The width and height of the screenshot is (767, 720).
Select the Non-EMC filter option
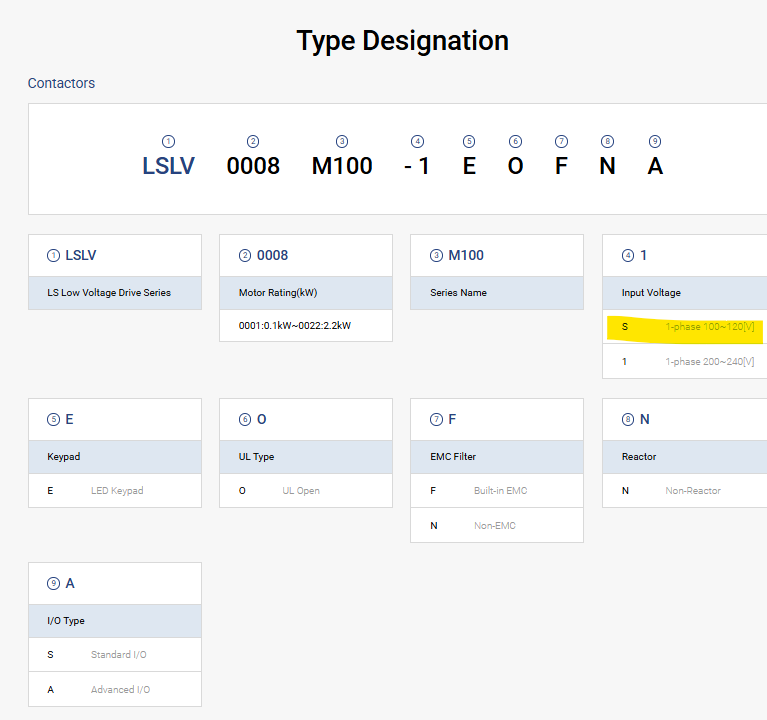496,525
